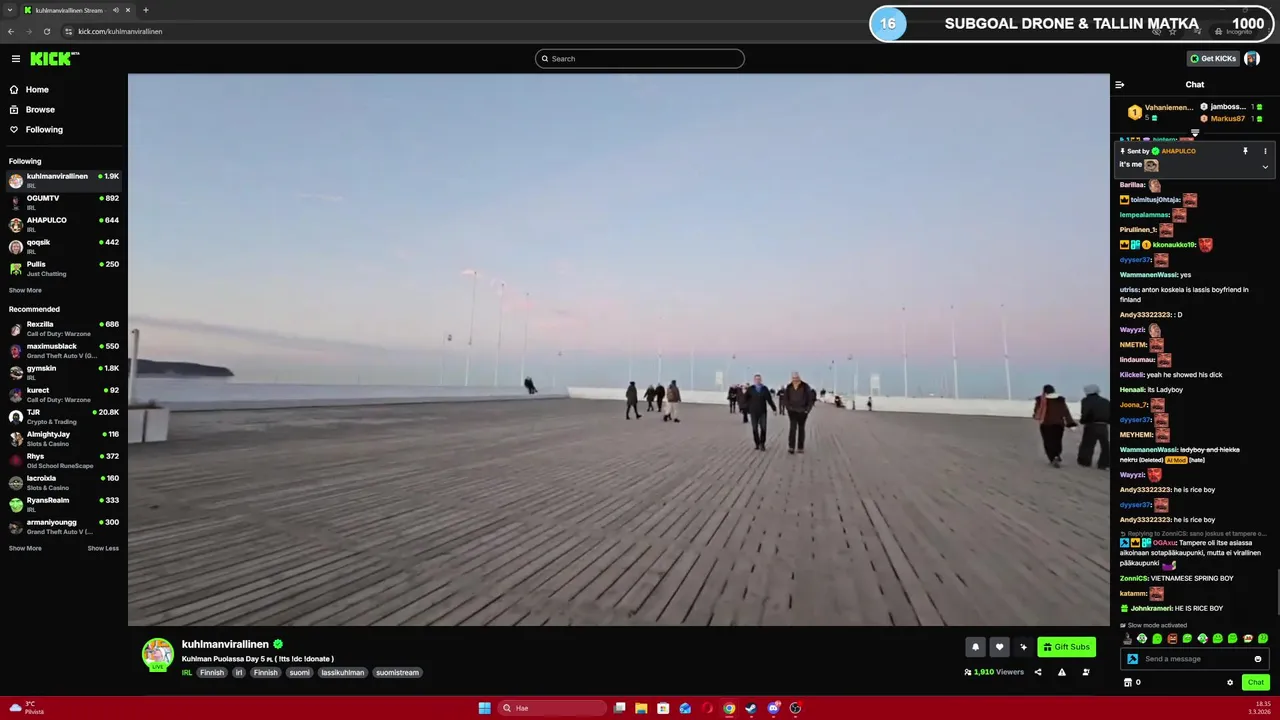The image size is (1280, 720).
Task: Open gymskin recommended channel
Action: [x=64, y=372]
